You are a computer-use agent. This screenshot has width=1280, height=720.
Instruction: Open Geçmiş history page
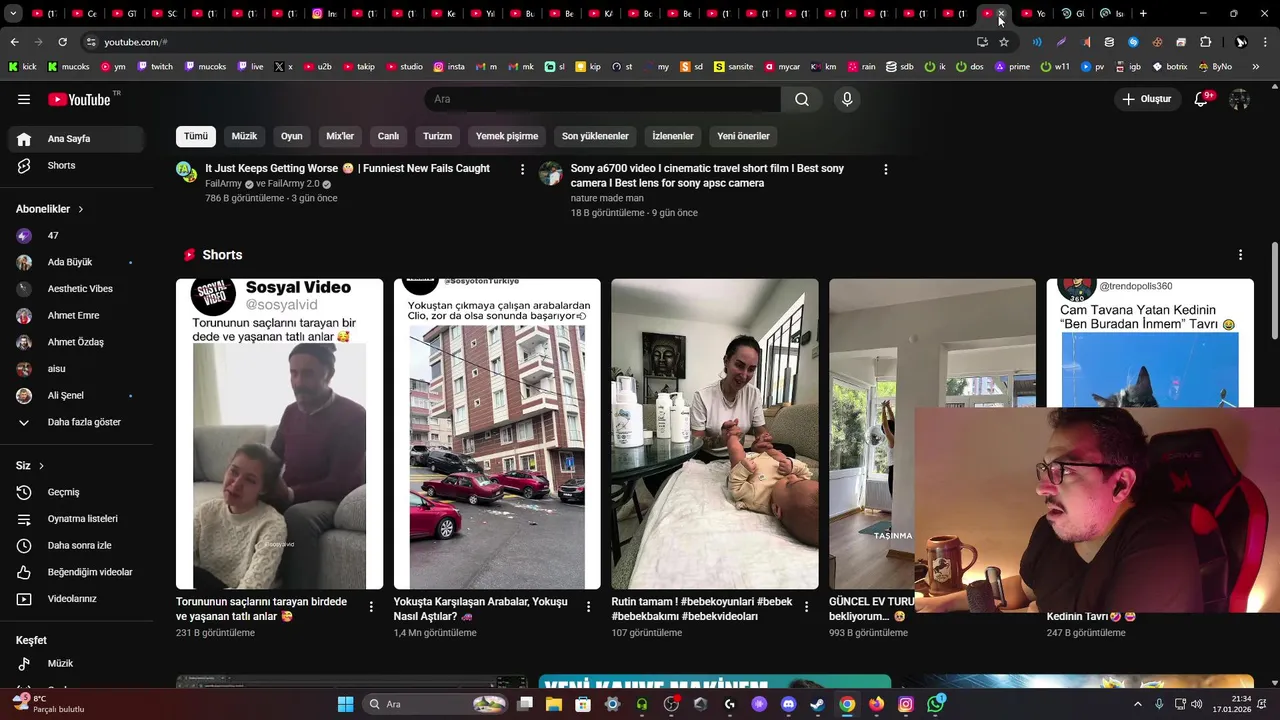[76, 492]
